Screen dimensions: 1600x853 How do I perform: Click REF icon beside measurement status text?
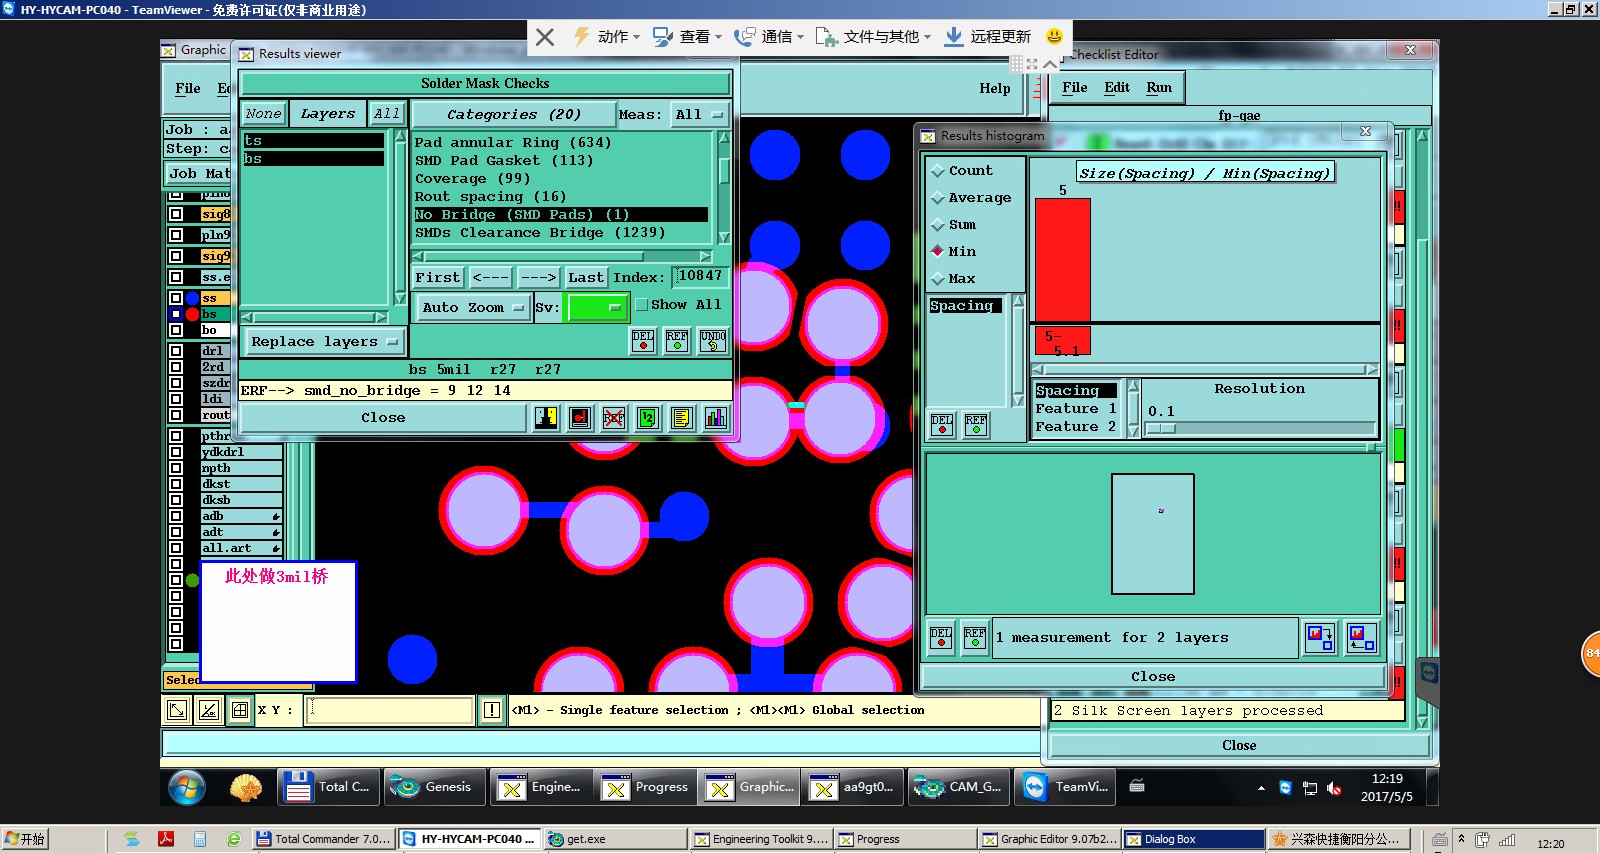tap(975, 638)
